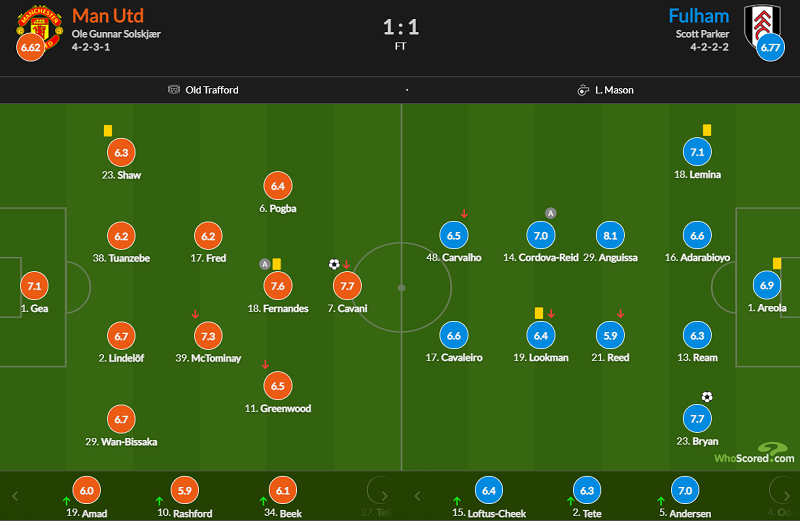Click the goal ball icon above Bryan

[707, 396]
